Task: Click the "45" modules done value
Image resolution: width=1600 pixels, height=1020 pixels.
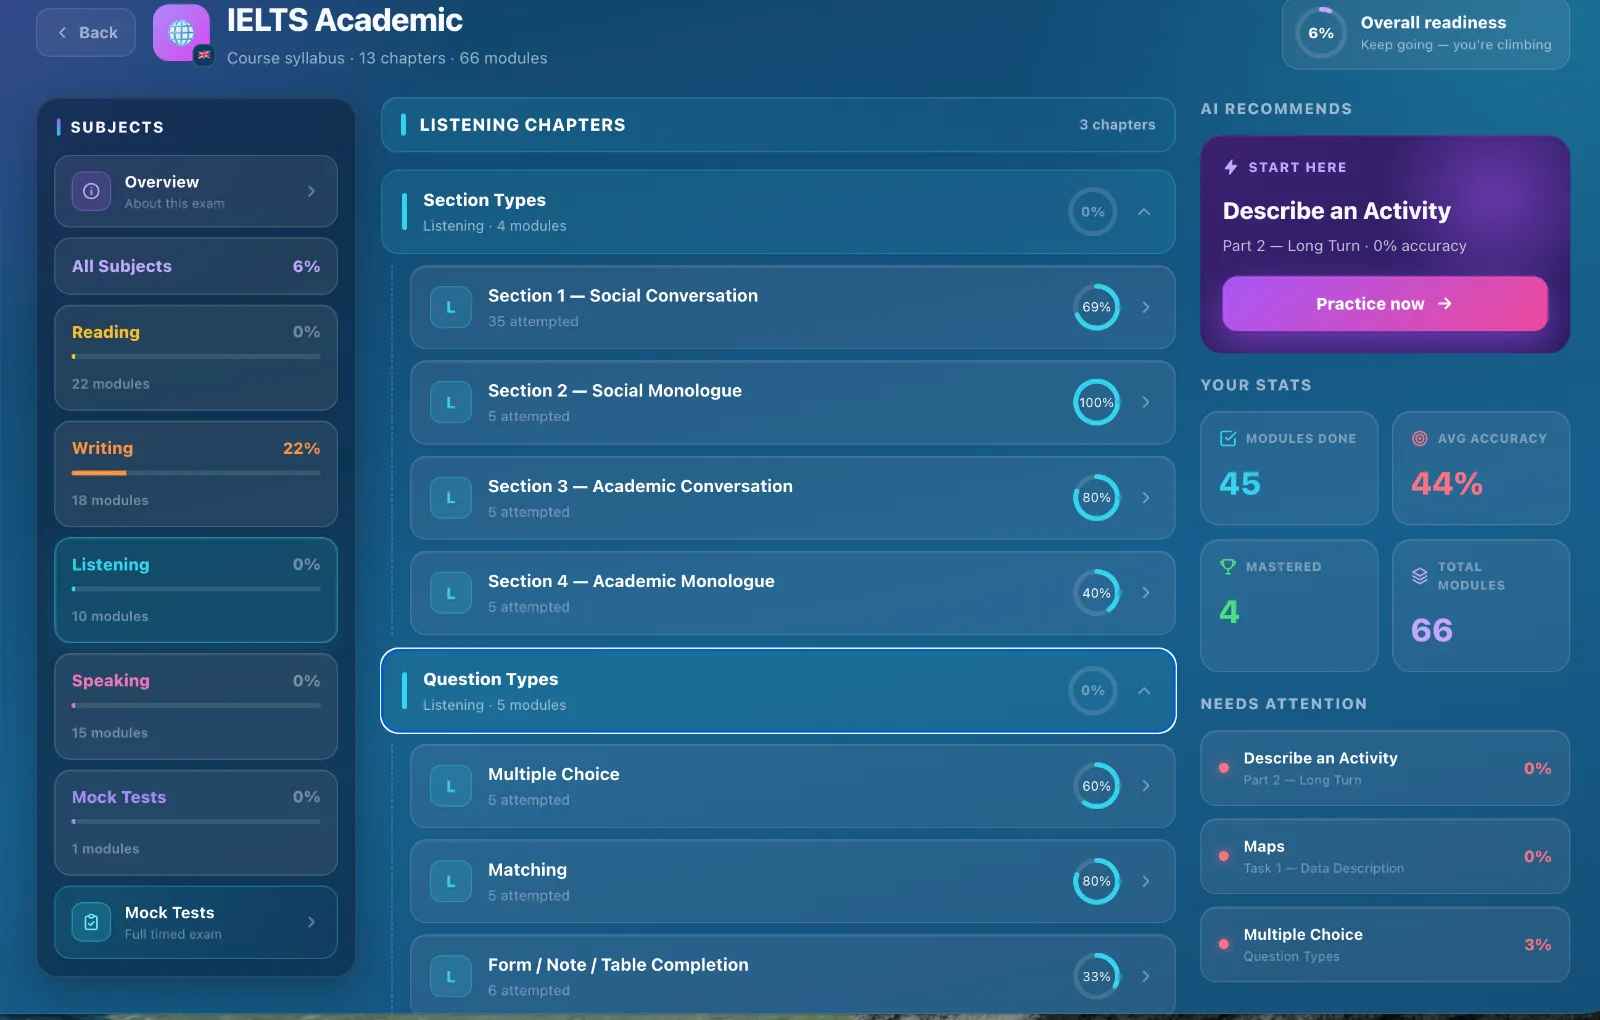Action: coord(1240,484)
